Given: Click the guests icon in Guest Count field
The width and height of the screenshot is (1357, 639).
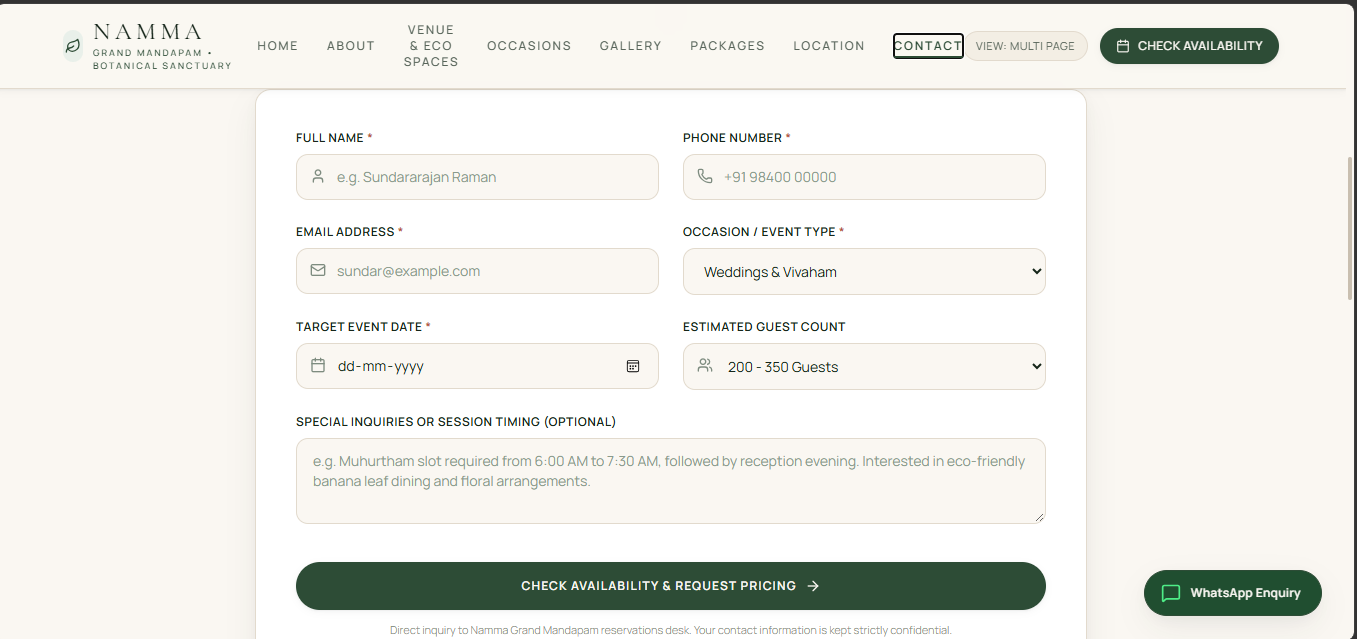Looking at the screenshot, I should 705,365.
